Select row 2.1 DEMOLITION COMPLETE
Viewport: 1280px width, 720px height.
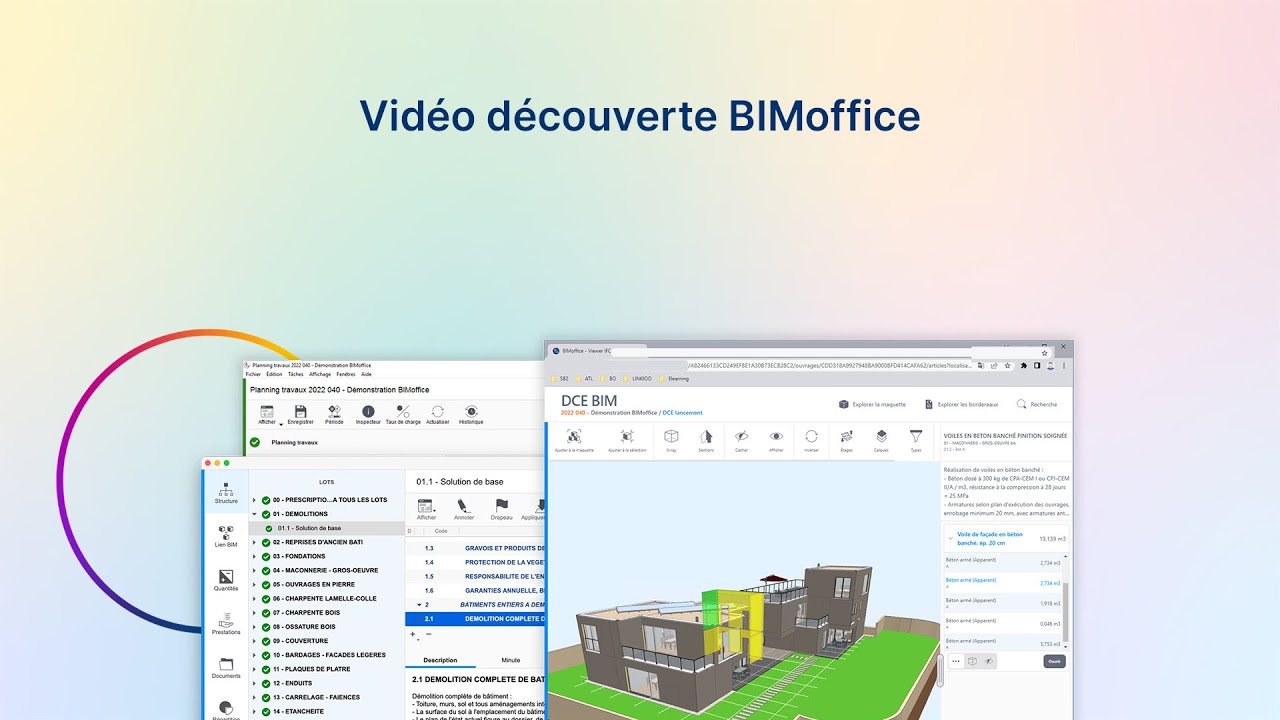(476, 619)
